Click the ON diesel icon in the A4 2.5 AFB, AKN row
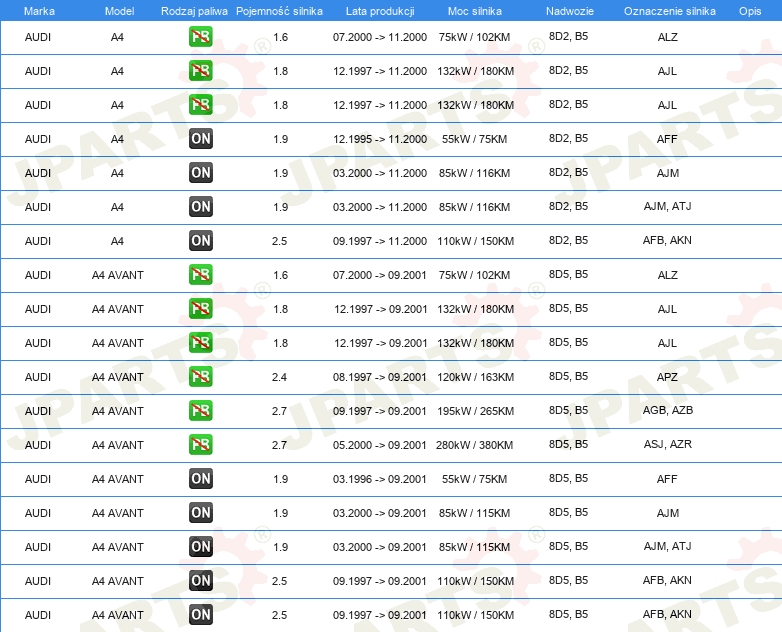The height and width of the screenshot is (632, 782). coord(200,240)
